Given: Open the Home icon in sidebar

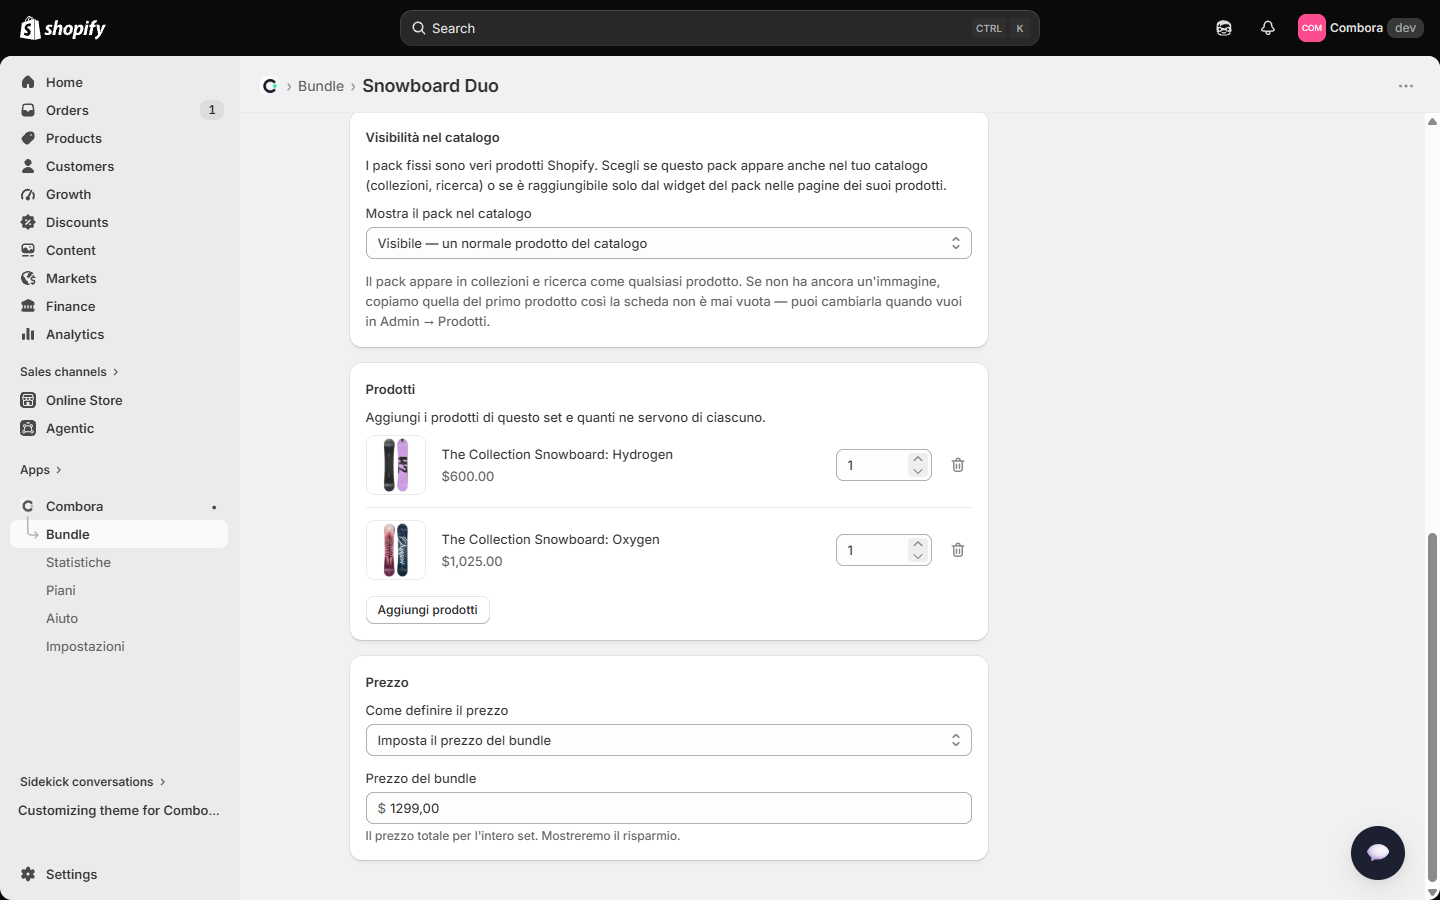Looking at the screenshot, I should pos(28,82).
